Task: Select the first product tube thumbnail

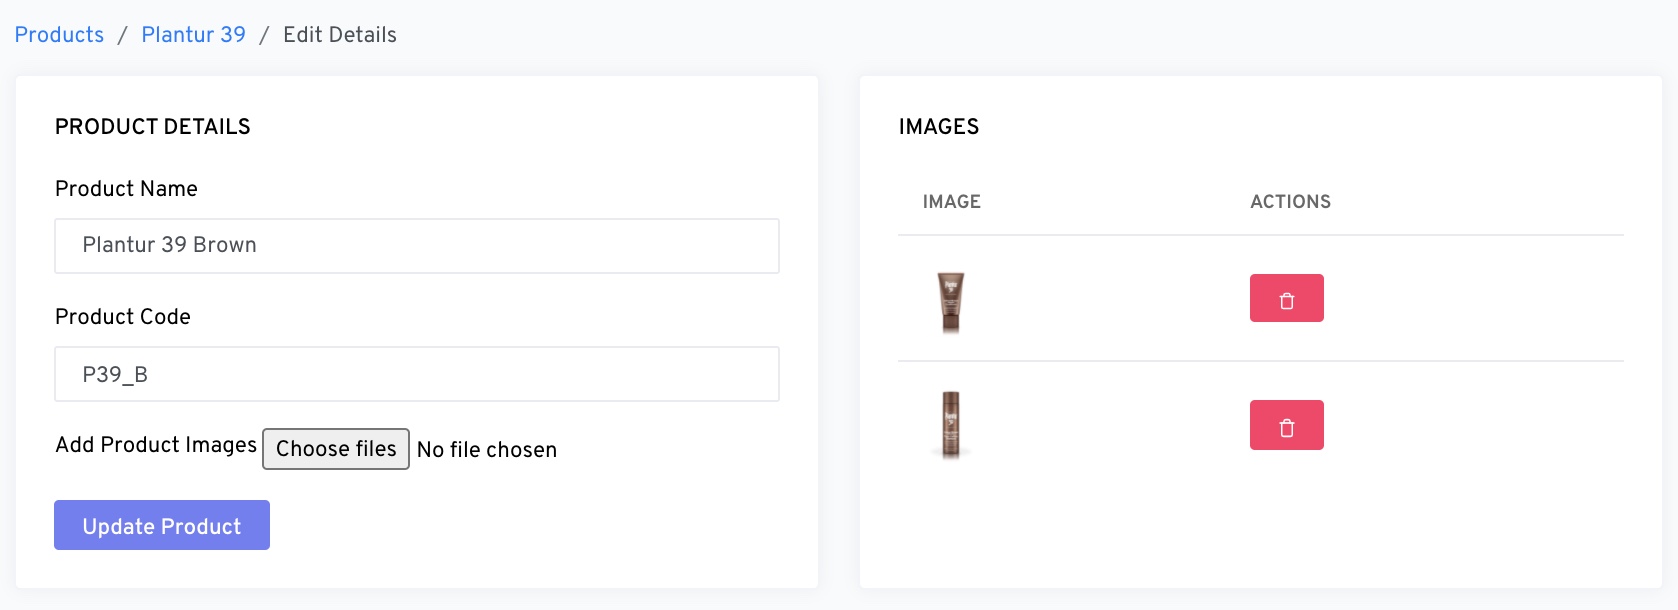Action: point(950,301)
